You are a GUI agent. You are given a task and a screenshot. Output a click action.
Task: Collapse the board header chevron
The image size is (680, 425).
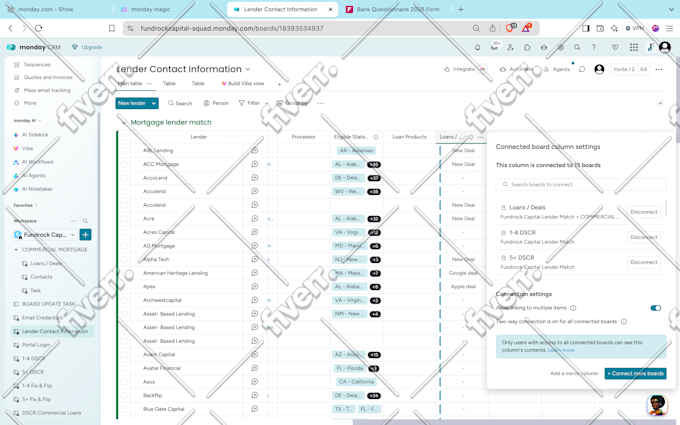coord(660,103)
